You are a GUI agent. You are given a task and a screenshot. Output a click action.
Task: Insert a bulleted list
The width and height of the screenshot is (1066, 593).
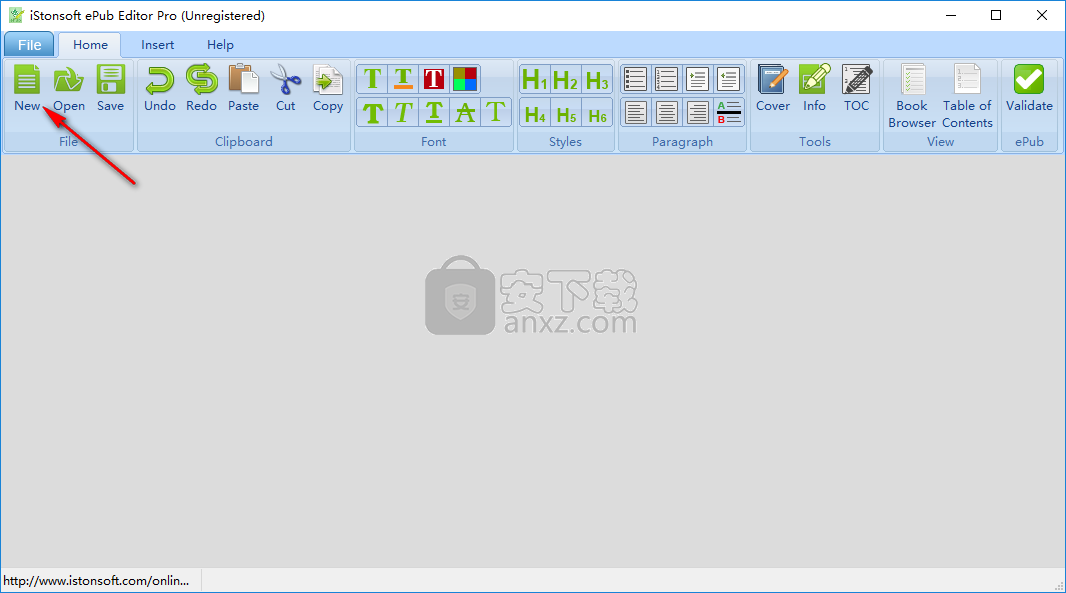pos(636,80)
